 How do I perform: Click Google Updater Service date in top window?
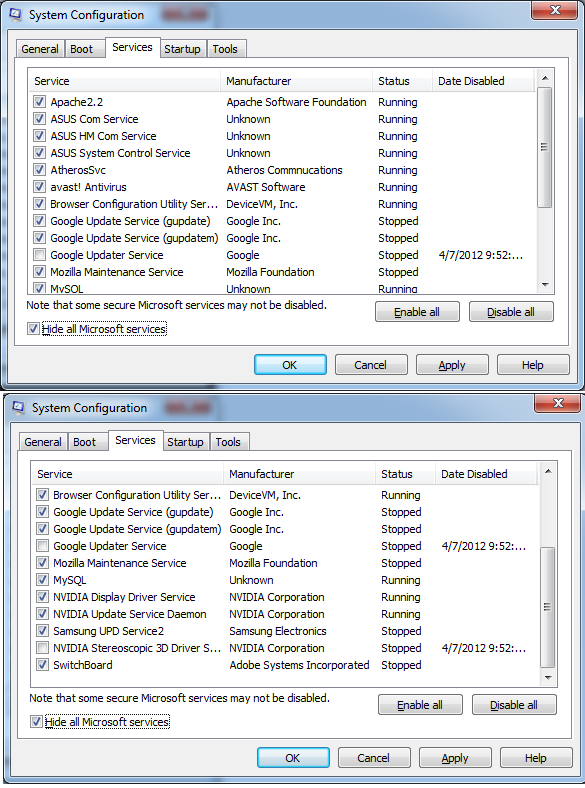pos(481,255)
